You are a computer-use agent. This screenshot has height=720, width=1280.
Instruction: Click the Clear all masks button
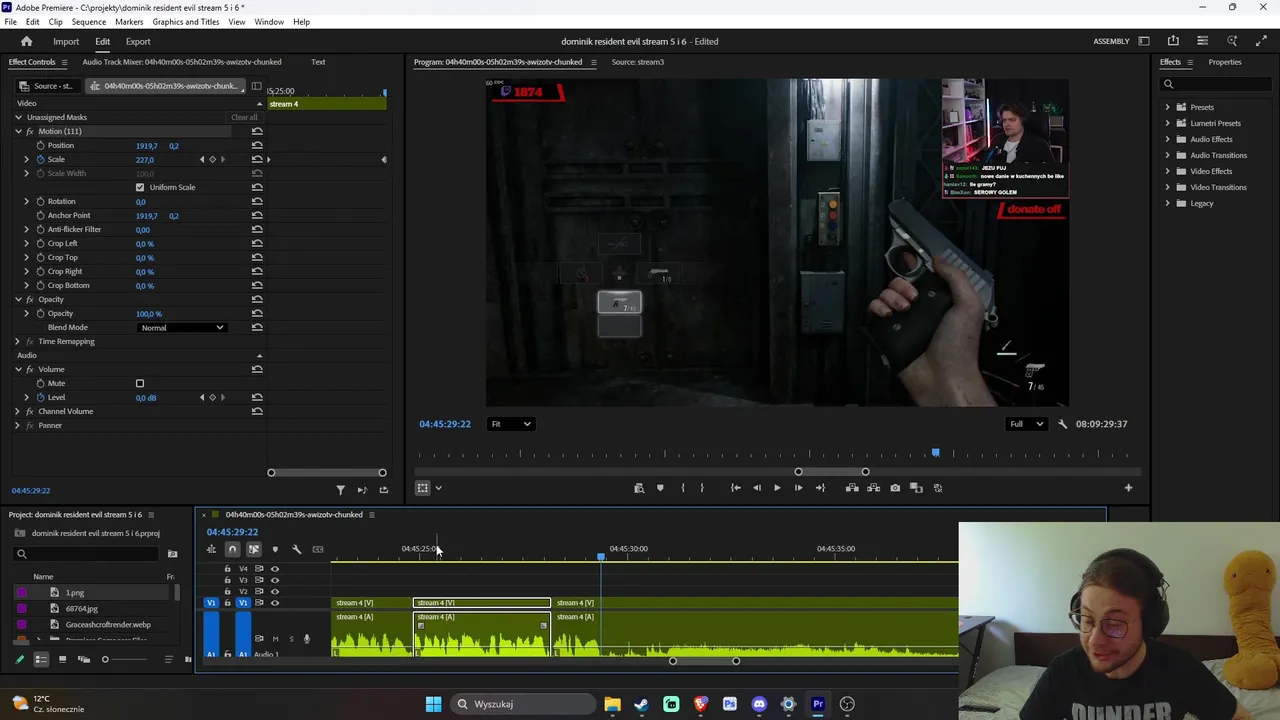click(244, 118)
